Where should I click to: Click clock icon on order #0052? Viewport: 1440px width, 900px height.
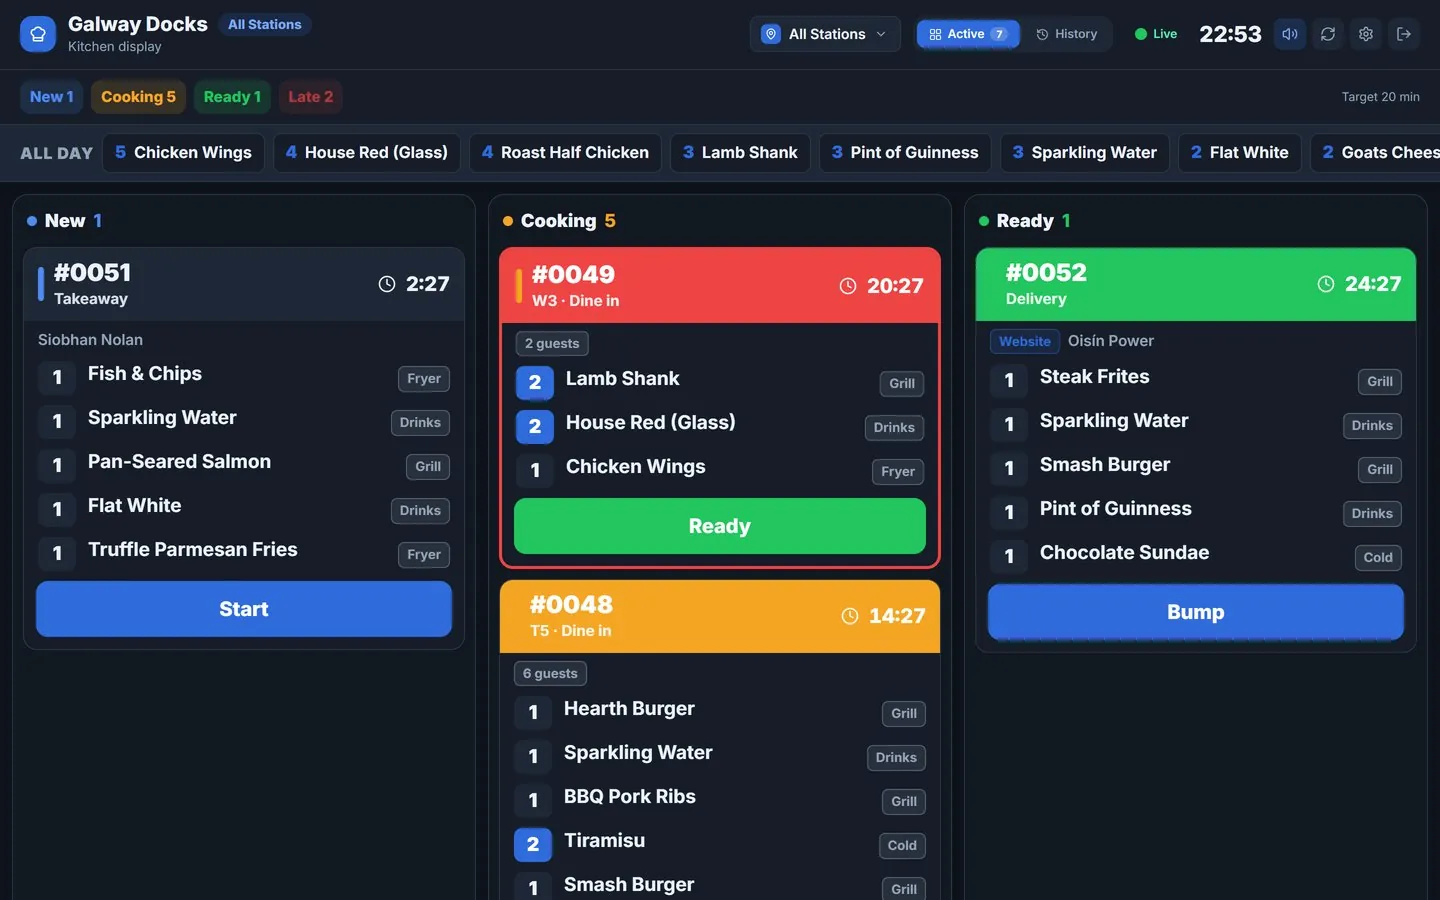[x=1326, y=284]
